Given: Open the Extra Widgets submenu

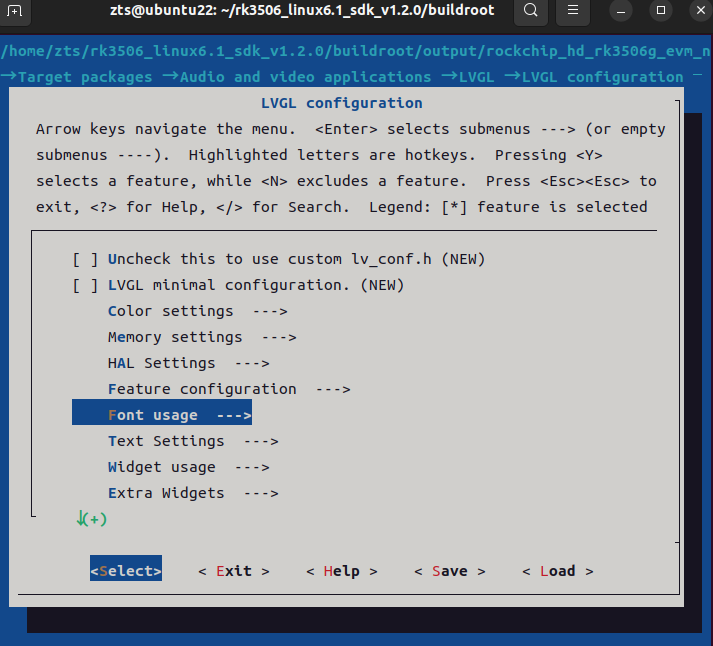Looking at the screenshot, I should click(193, 493).
